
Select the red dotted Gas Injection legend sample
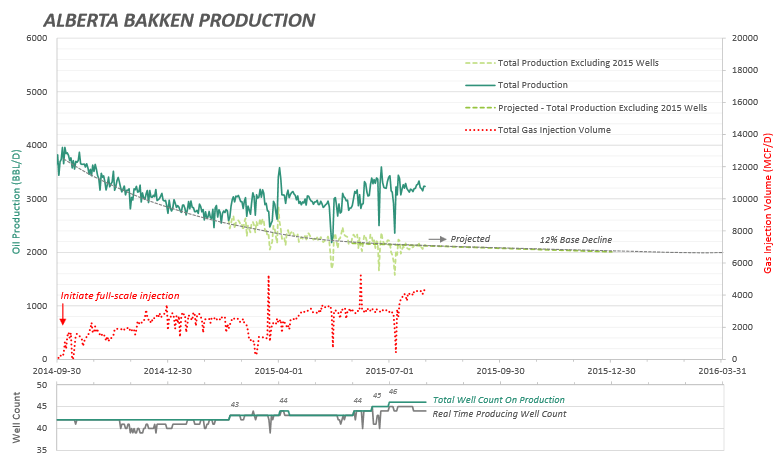[x=480, y=130]
